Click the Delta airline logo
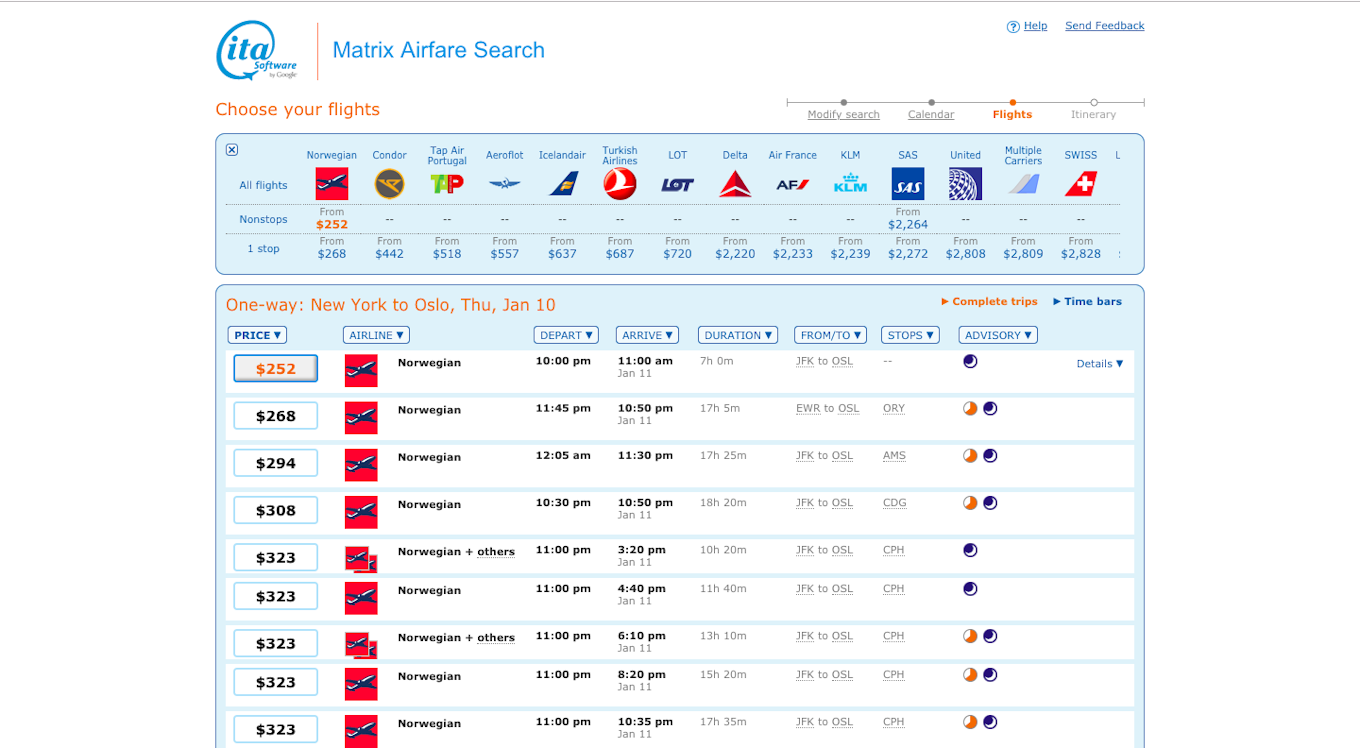This screenshot has width=1360, height=748. [735, 184]
